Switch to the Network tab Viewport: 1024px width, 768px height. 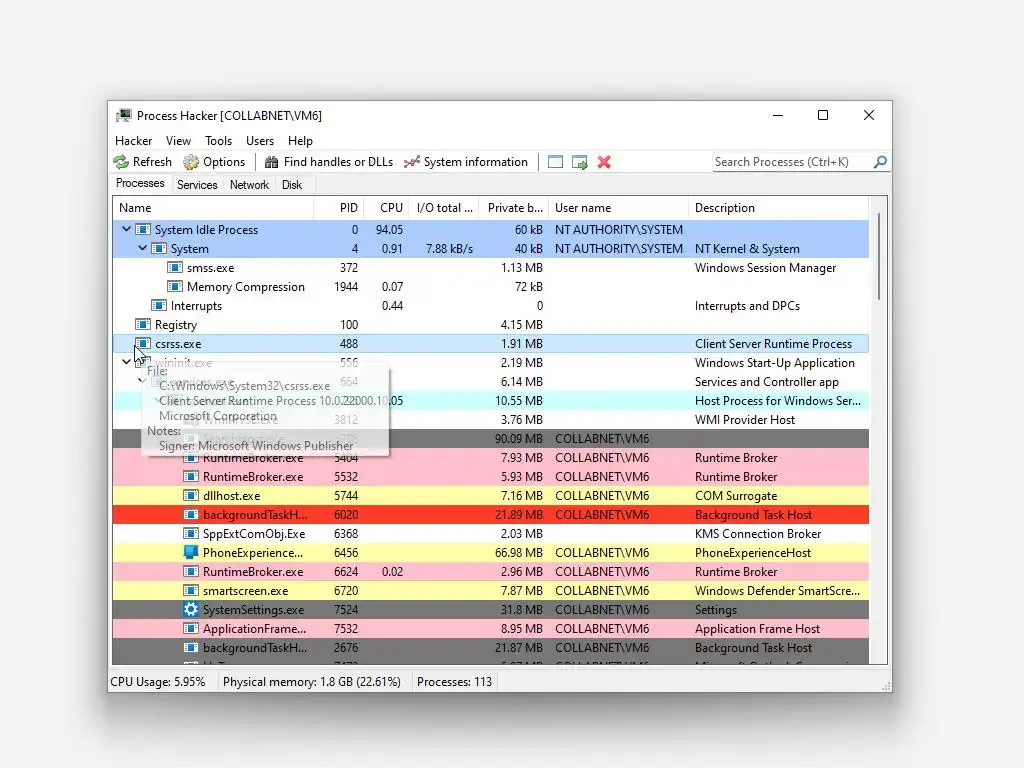[x=249, y=185]
